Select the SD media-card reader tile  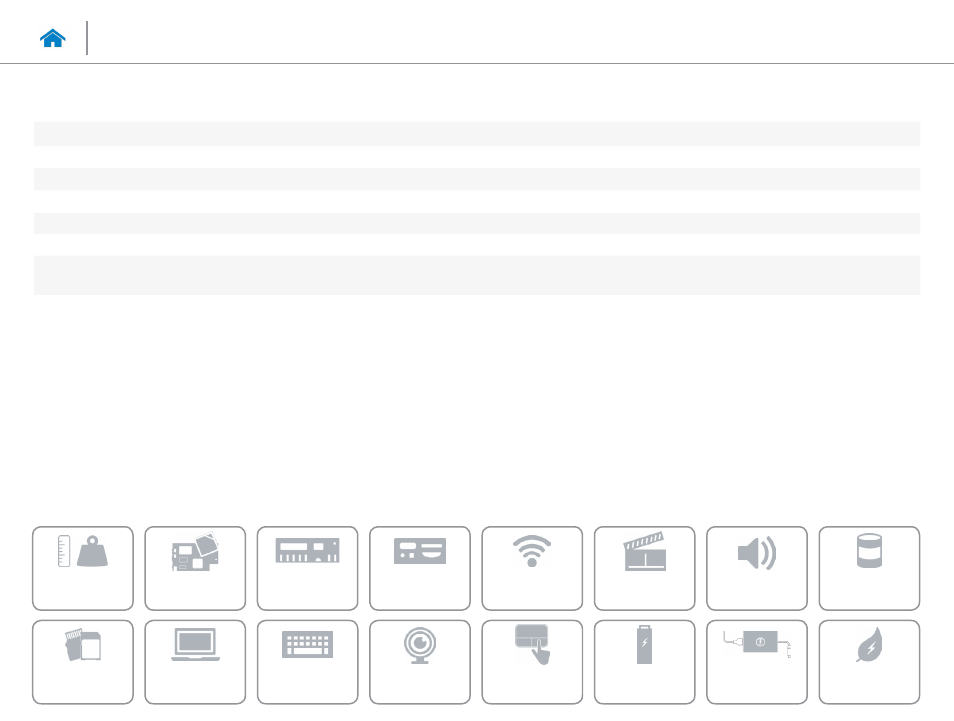83,662
